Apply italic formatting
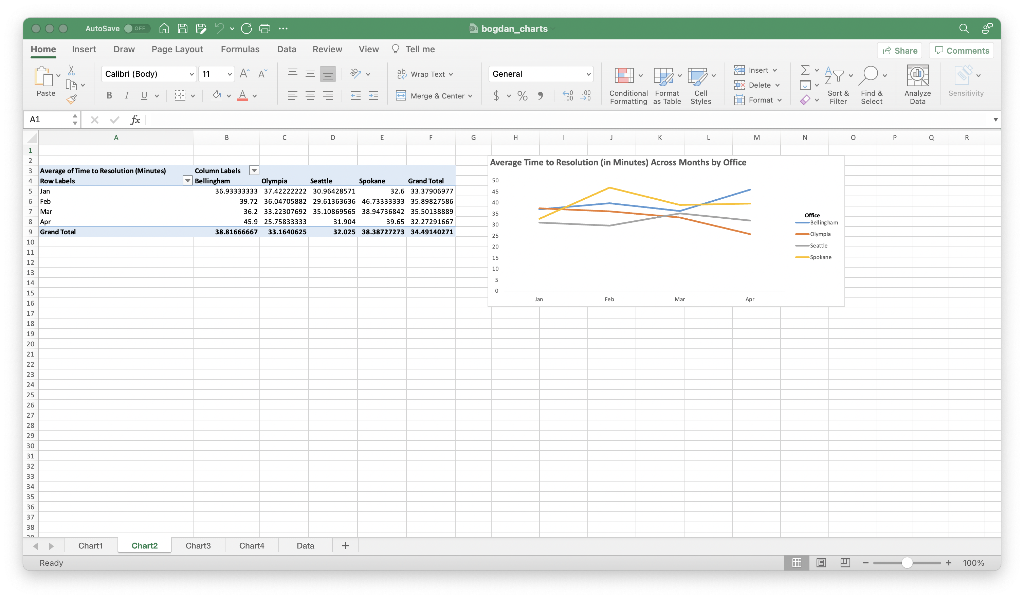Screen dimensions: 1024x599 tap(127, 95)
